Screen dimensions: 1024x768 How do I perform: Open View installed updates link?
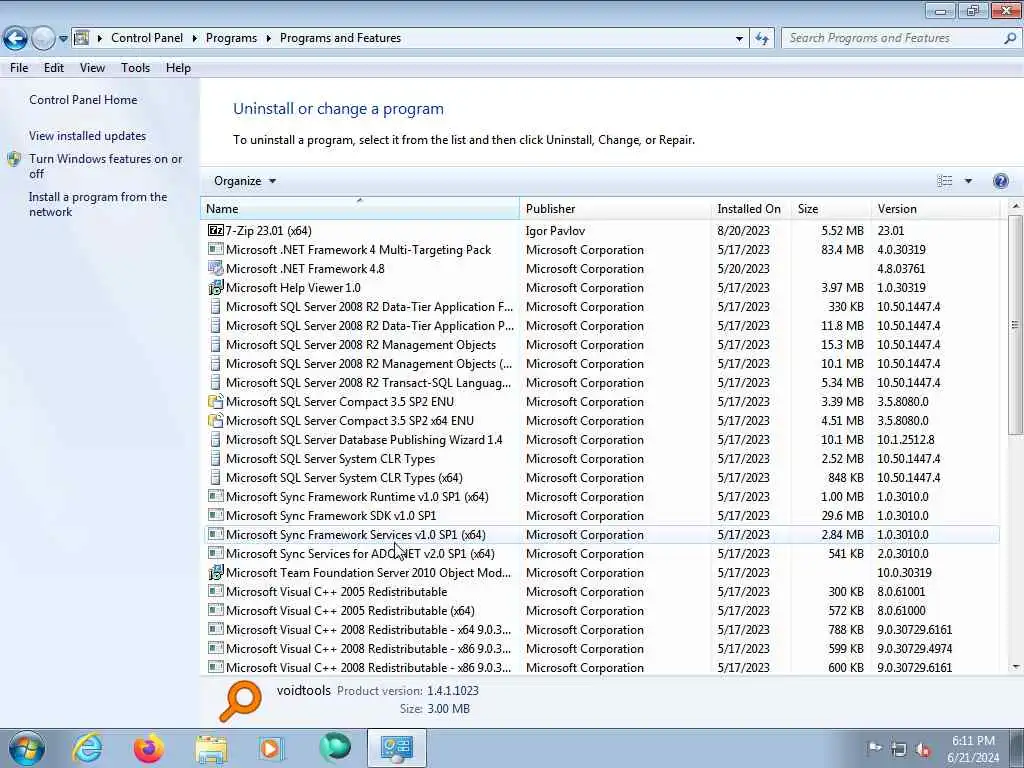(x=88, y=136)
